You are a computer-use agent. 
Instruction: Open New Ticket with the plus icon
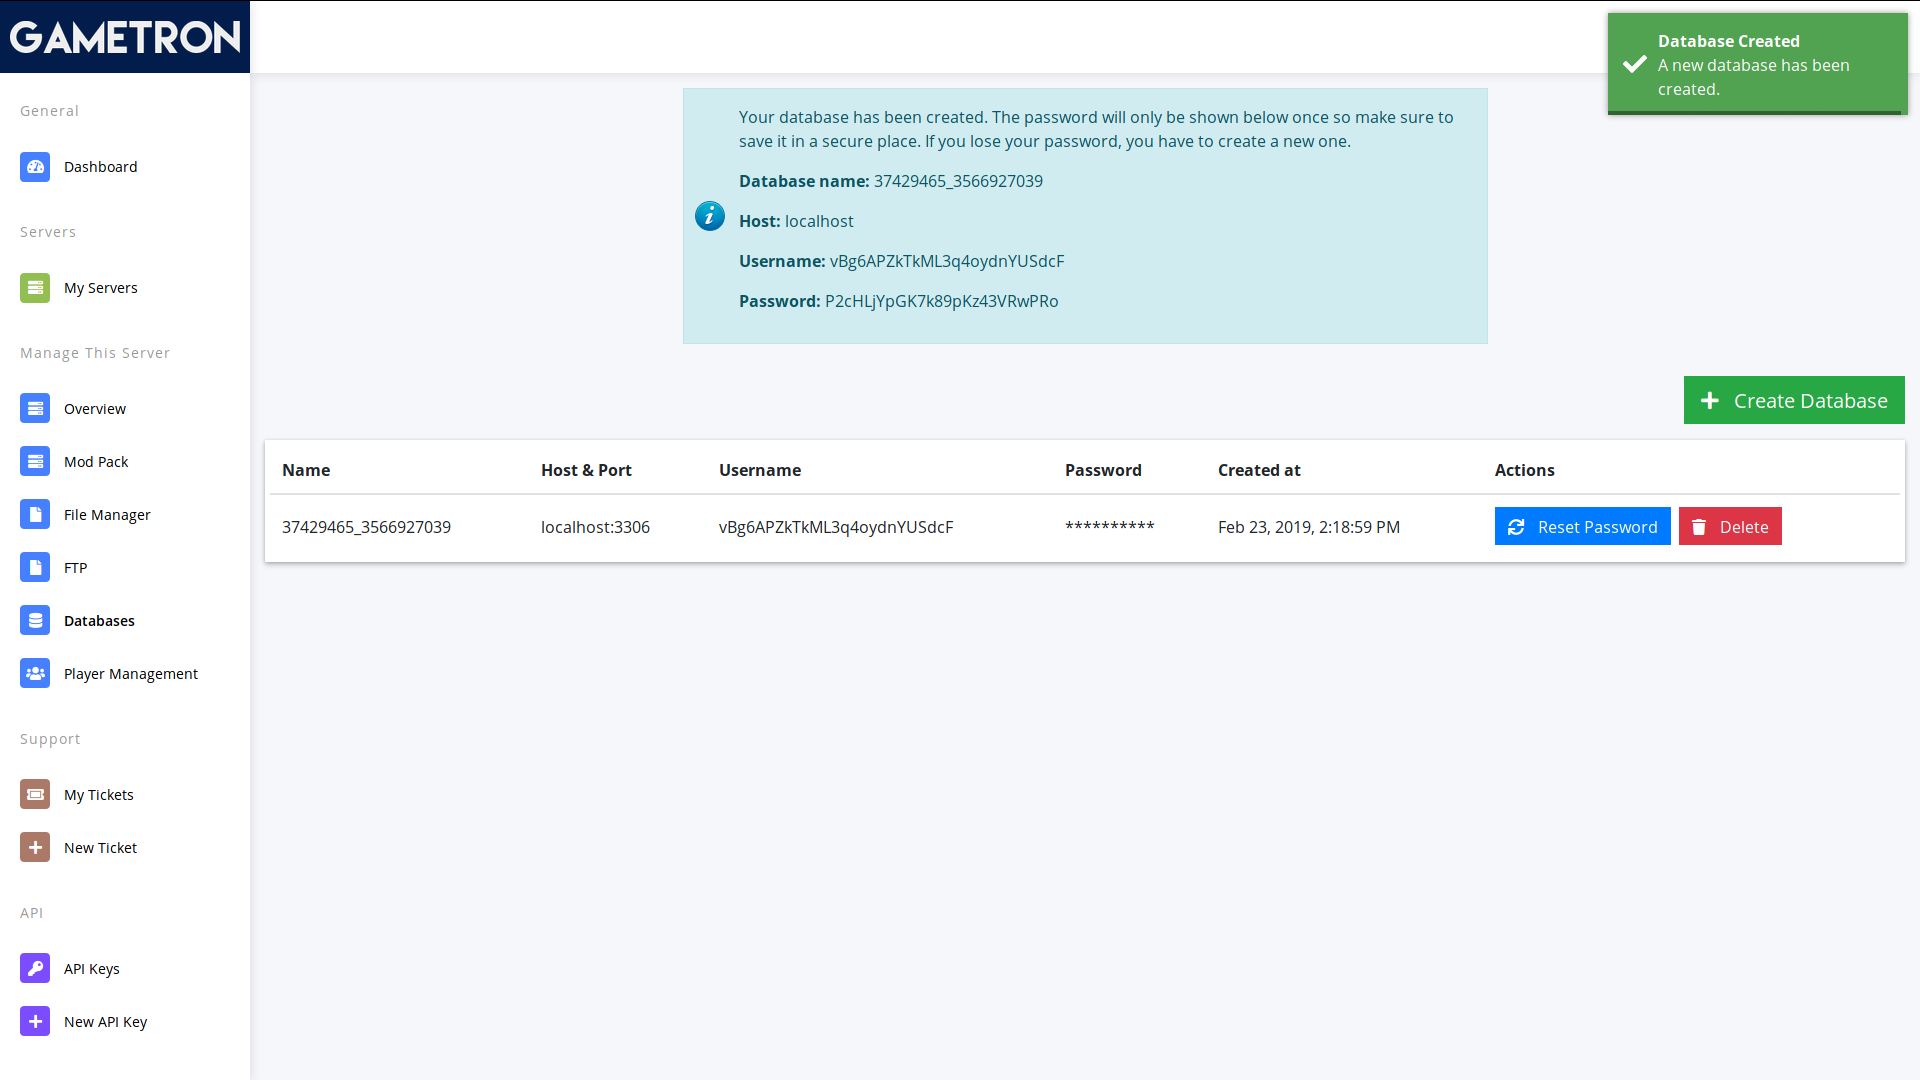[35, 847]
